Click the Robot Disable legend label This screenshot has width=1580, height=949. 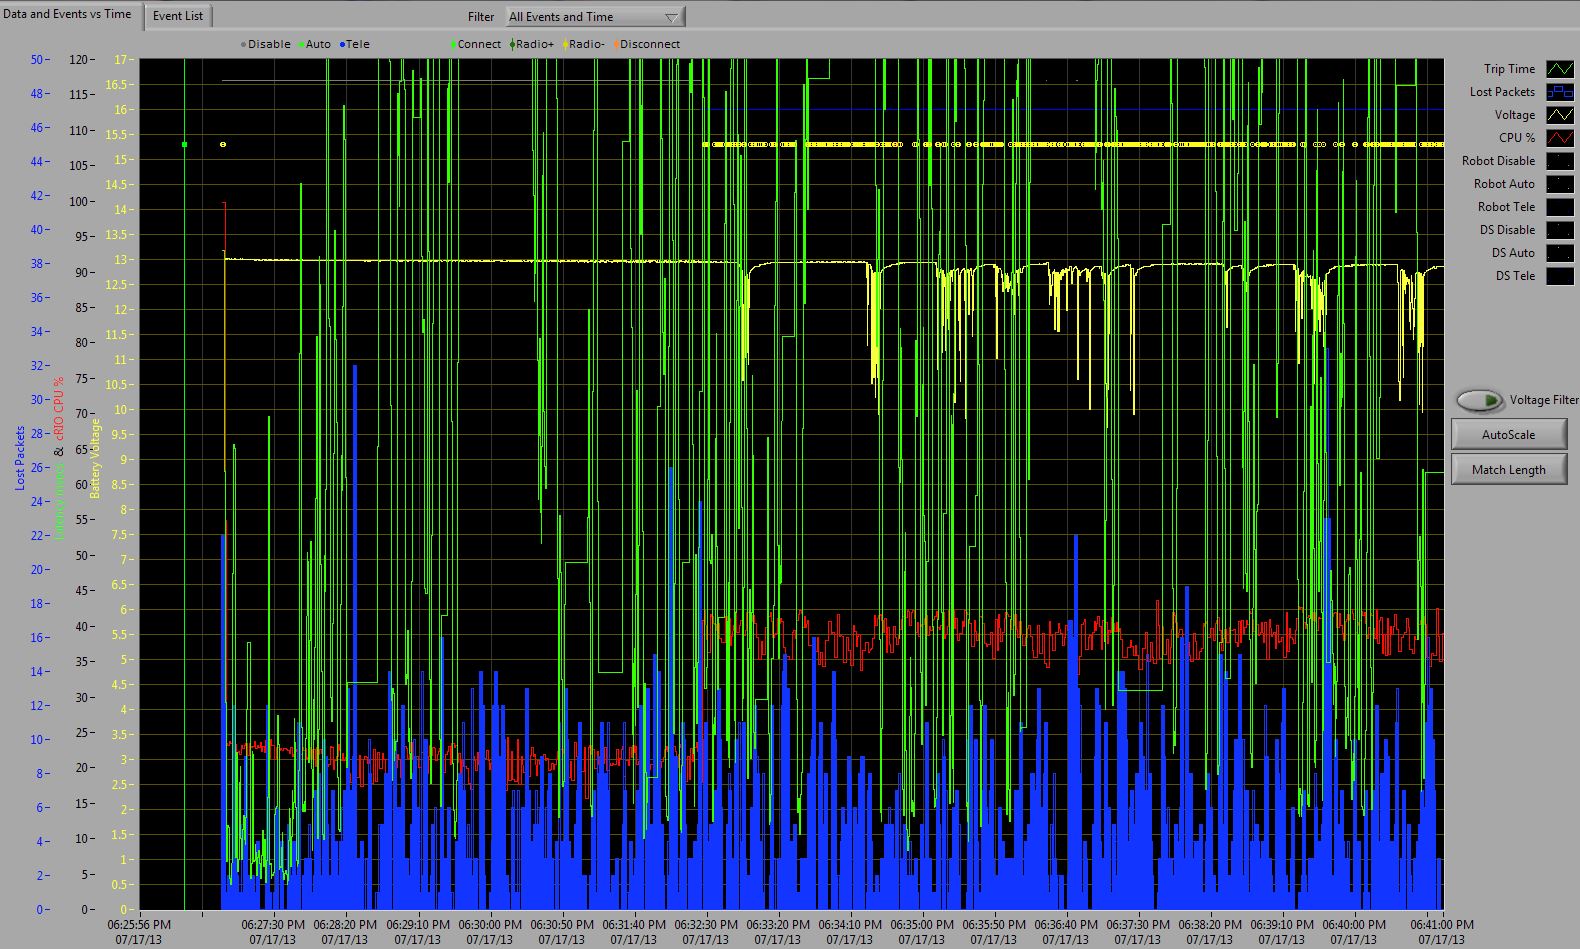(1498, 161)
